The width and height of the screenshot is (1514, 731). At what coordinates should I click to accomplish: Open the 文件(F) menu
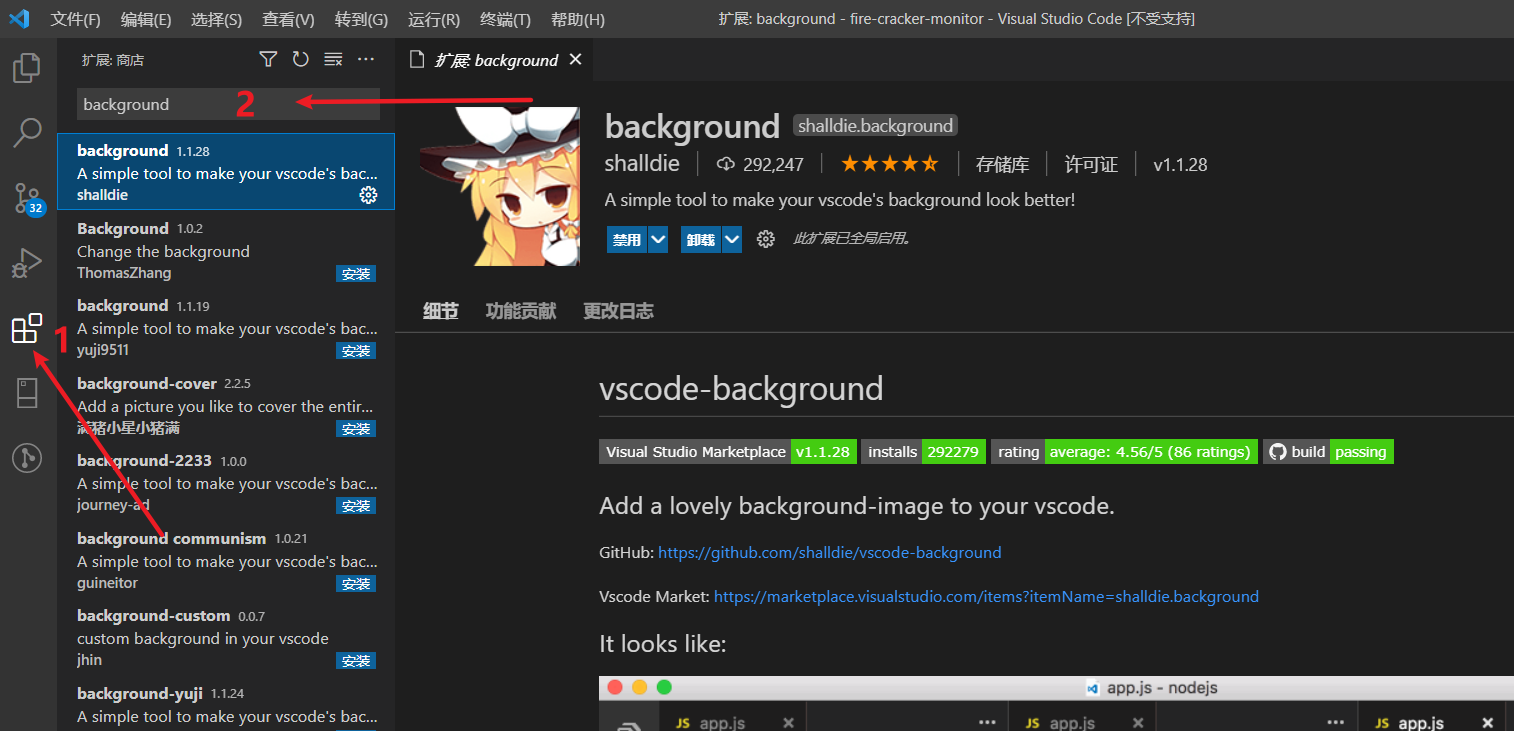coord(75,19)
